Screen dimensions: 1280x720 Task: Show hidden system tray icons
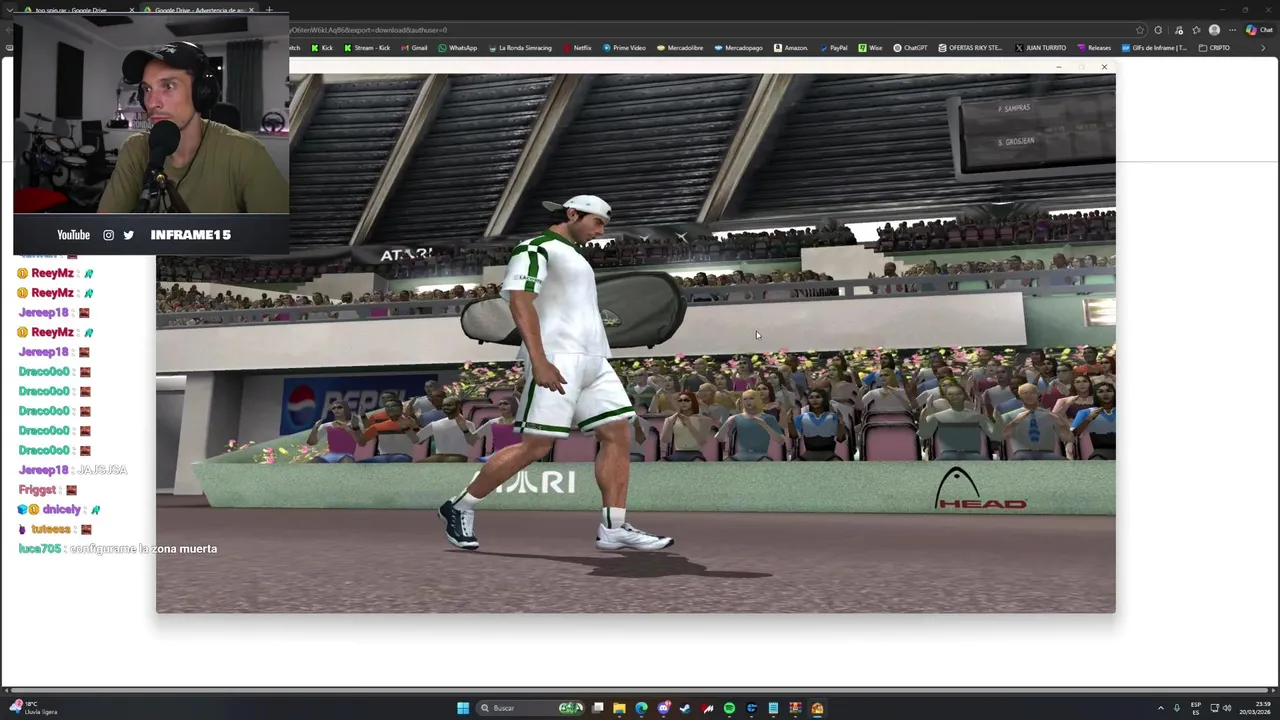click(x=1161, y=708)
